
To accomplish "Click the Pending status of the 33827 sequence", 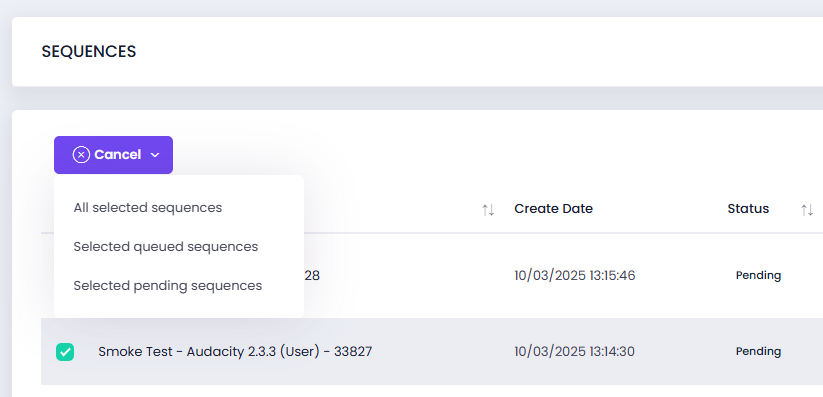I will [x=758, y=351].
